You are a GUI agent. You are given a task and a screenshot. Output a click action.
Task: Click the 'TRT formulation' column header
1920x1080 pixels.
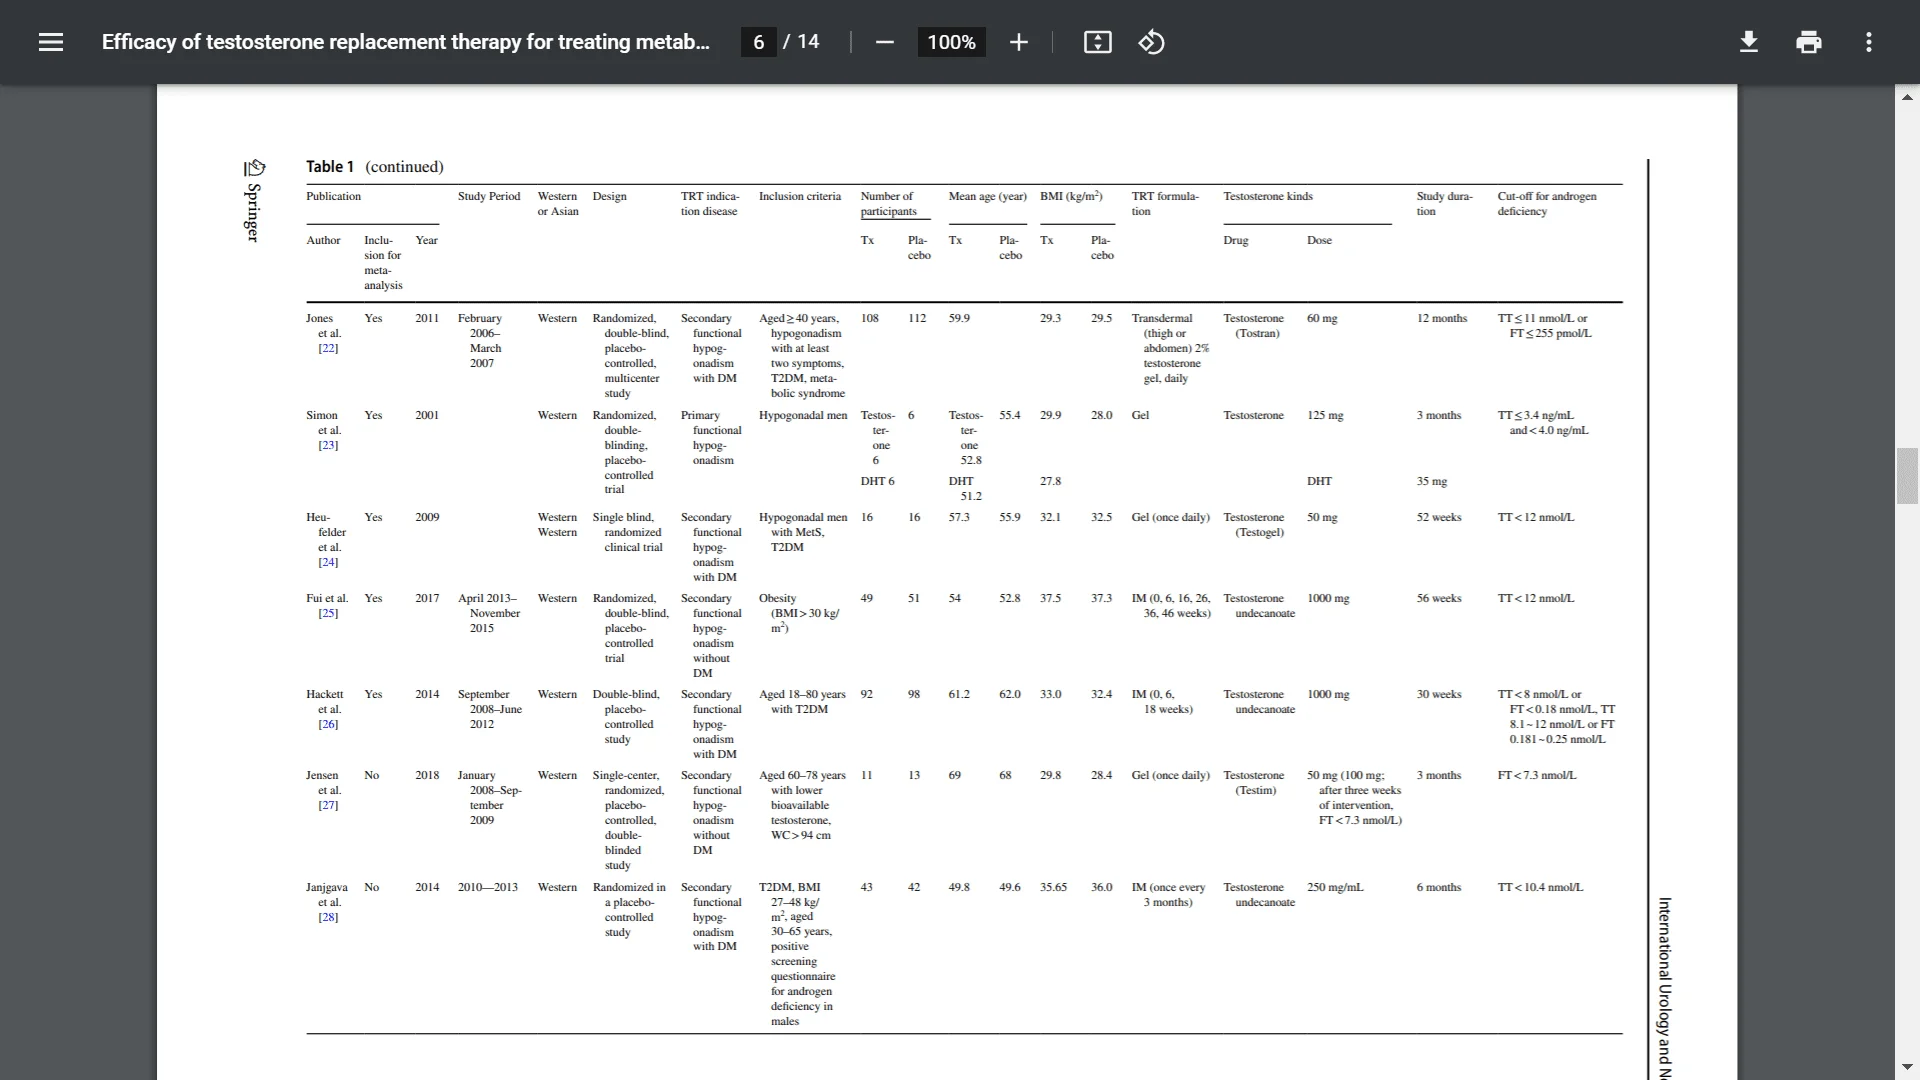tap(1165, 204)
